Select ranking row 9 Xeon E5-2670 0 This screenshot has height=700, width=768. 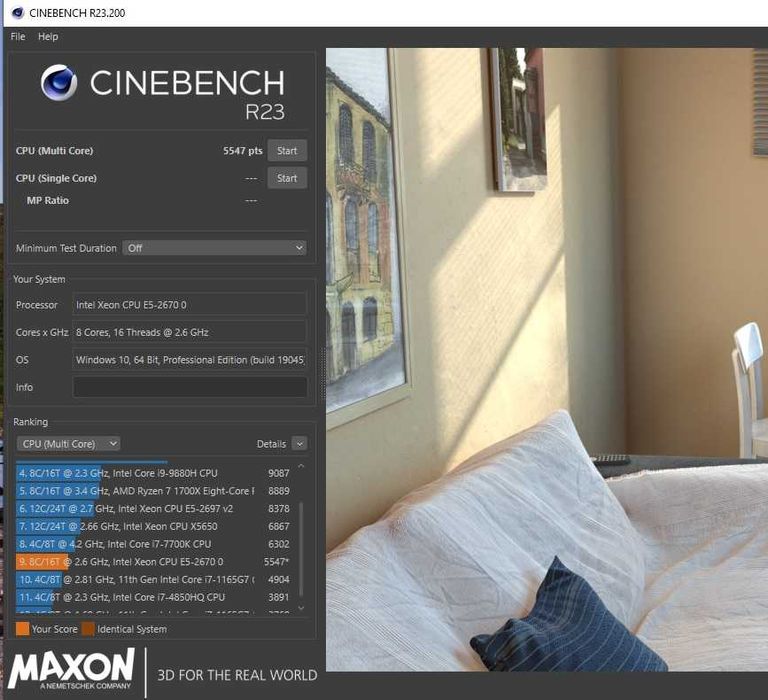[153, 561]
